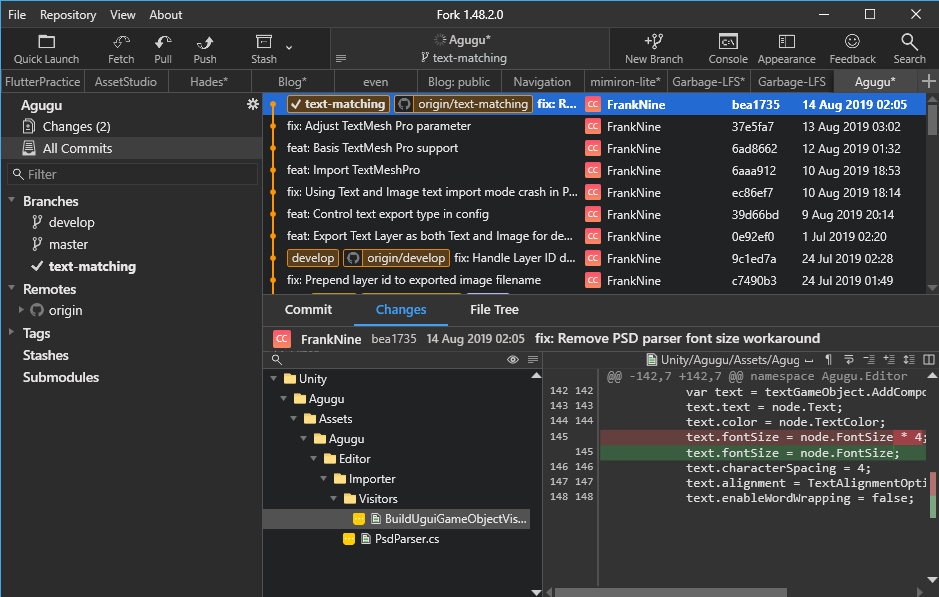939x597 pixels.
Task: Switch to the AssetStudio repository tab
Action: coord(126,81)
